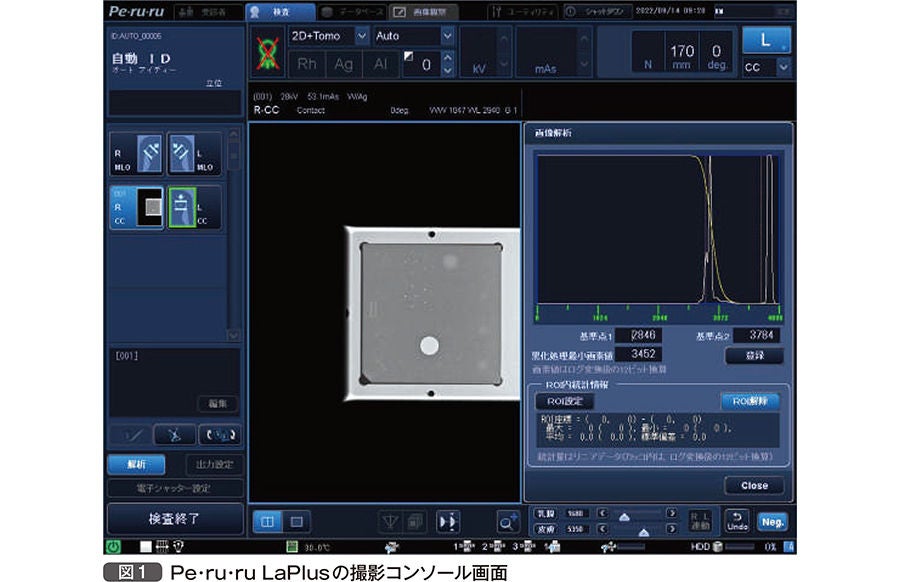Close the 画像解析 image analysis panel
Image resolution: width=900 pixels, height=582 pixels.
tap(754, 486)
